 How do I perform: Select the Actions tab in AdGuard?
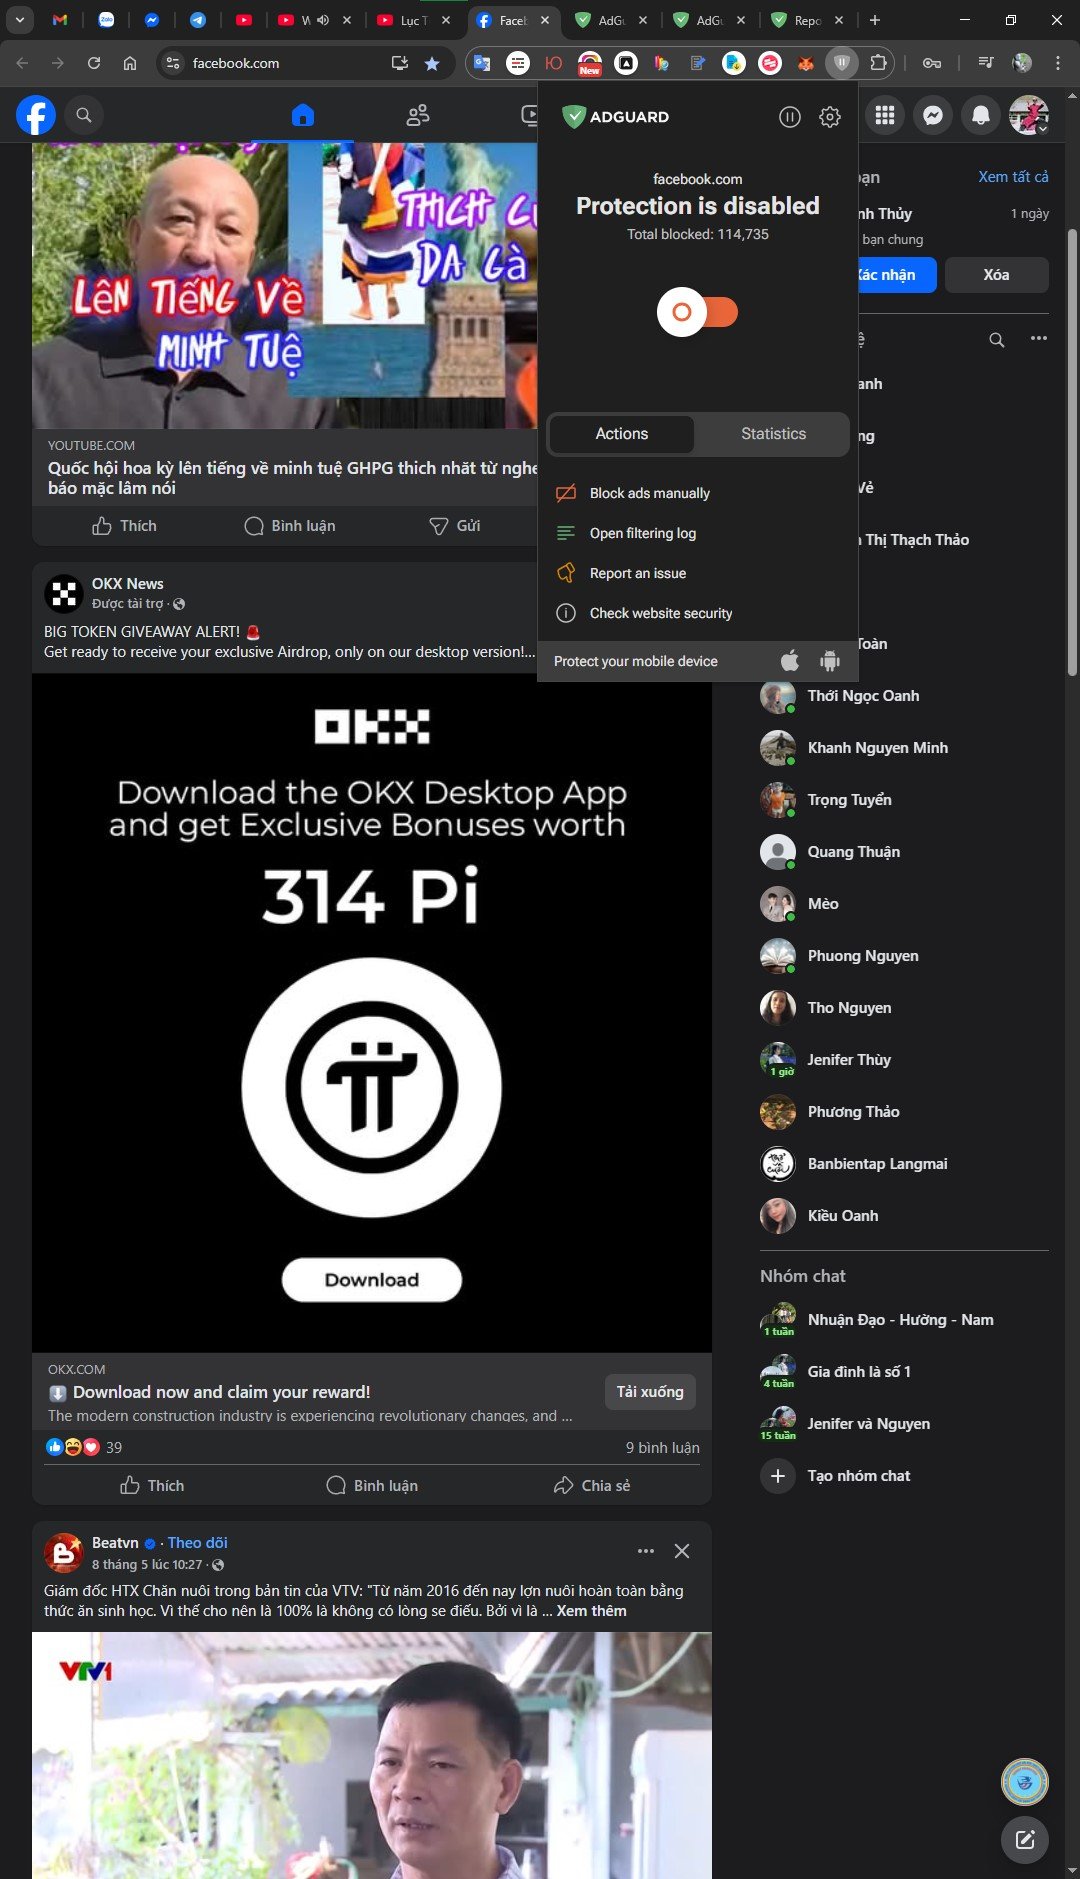click(x=621, y=434)
